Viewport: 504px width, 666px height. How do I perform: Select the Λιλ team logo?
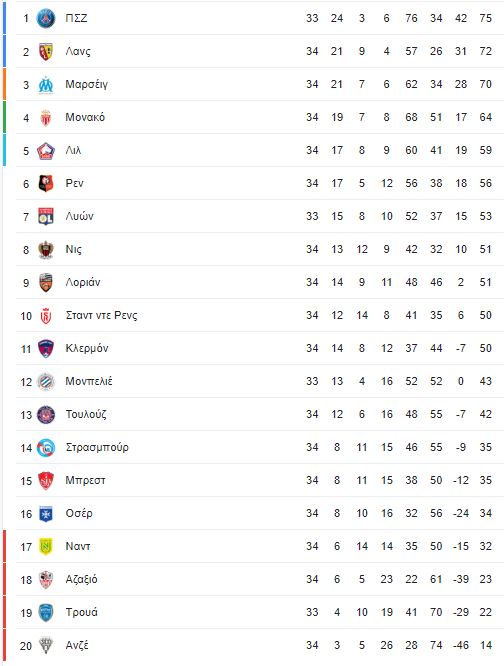click(46, 151)
